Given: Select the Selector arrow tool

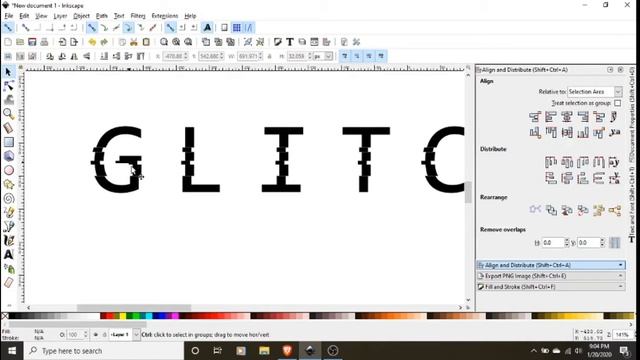Looking at the screenshot, I should click(x=8, y=72).
